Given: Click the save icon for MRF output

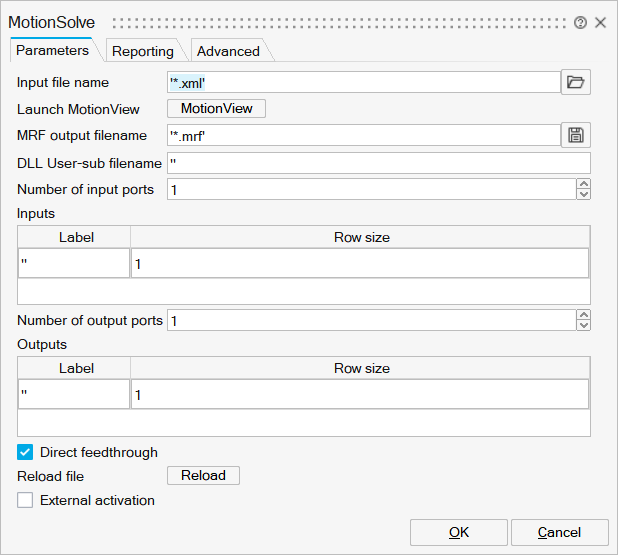Looking at the screenshot, I should 575,136.
